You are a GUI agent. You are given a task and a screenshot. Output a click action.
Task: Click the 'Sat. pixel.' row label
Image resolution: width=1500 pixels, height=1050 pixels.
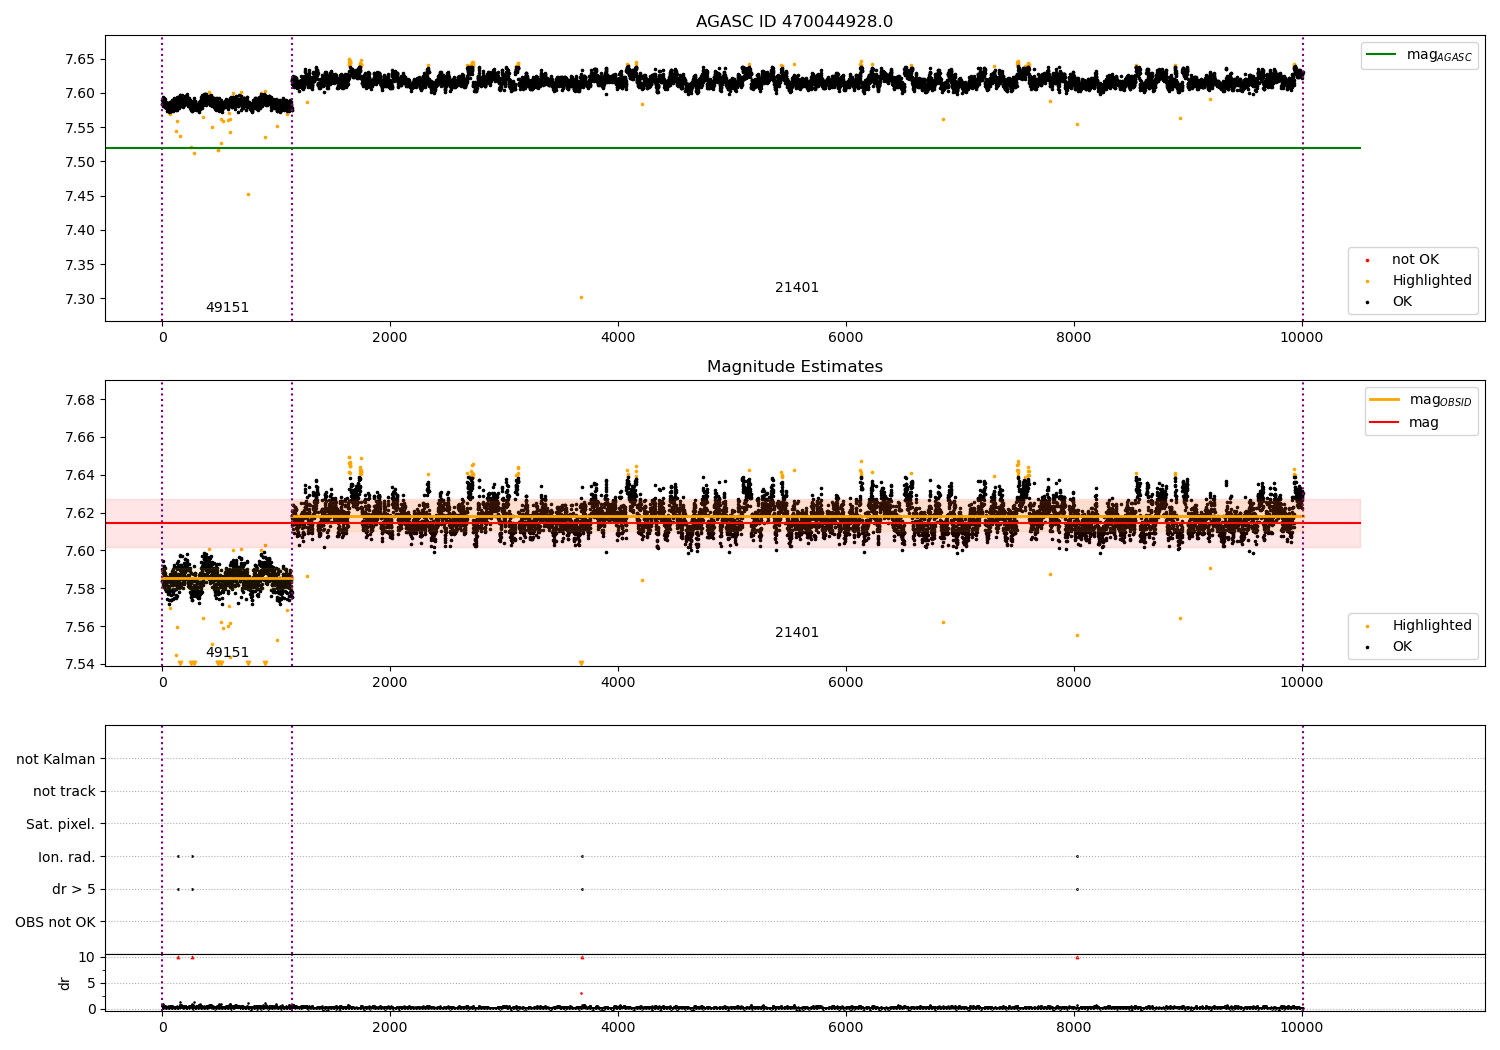tap(61, 824)
